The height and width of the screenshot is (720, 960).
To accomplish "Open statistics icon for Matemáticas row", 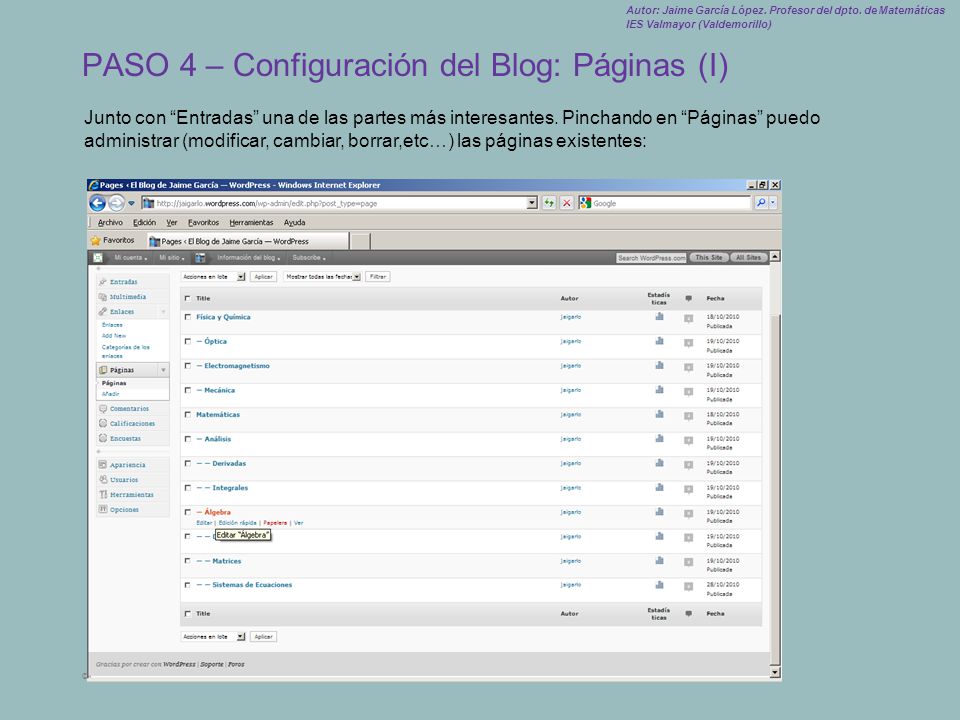I will (x=659, y=414).
